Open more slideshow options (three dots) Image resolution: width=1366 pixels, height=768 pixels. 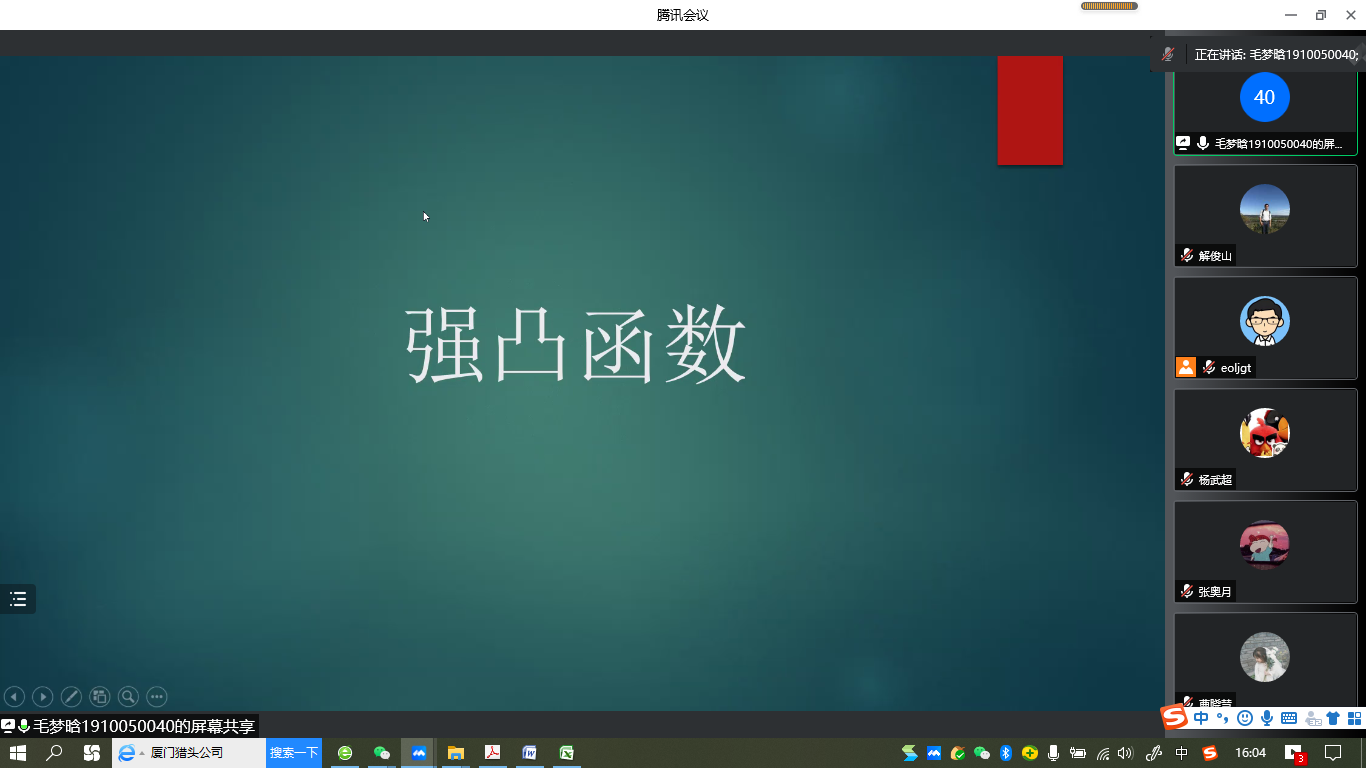[157, 697]
